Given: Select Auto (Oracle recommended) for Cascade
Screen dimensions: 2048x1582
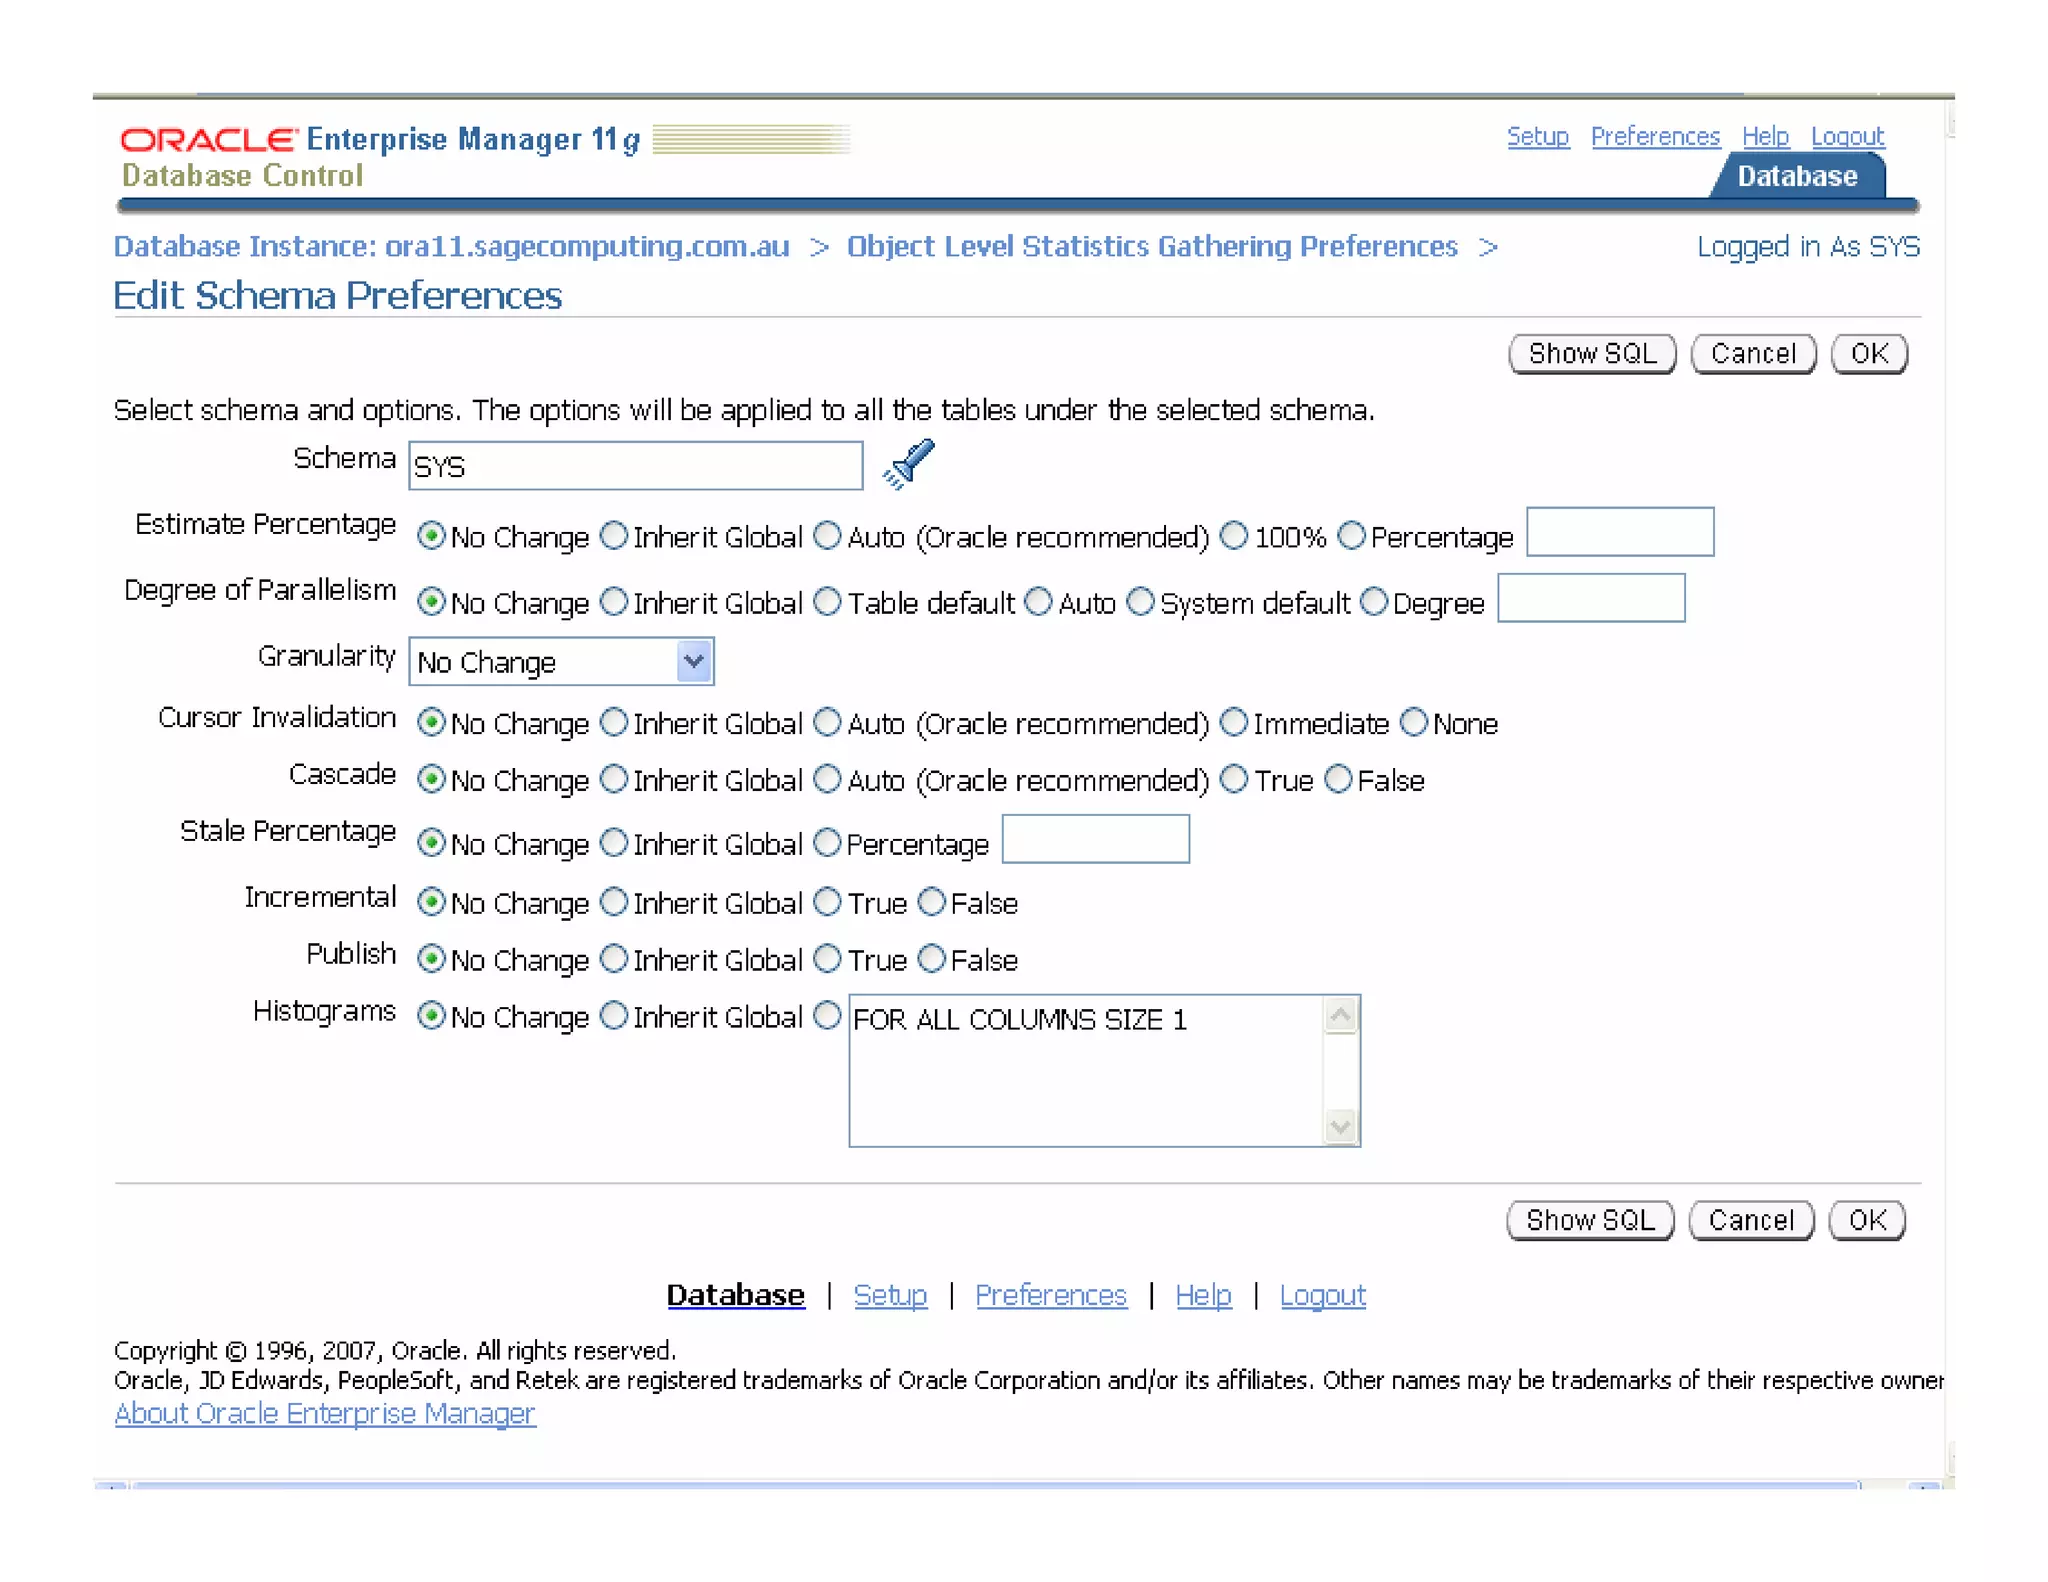Looking at the screenshot, I should 827,779.
